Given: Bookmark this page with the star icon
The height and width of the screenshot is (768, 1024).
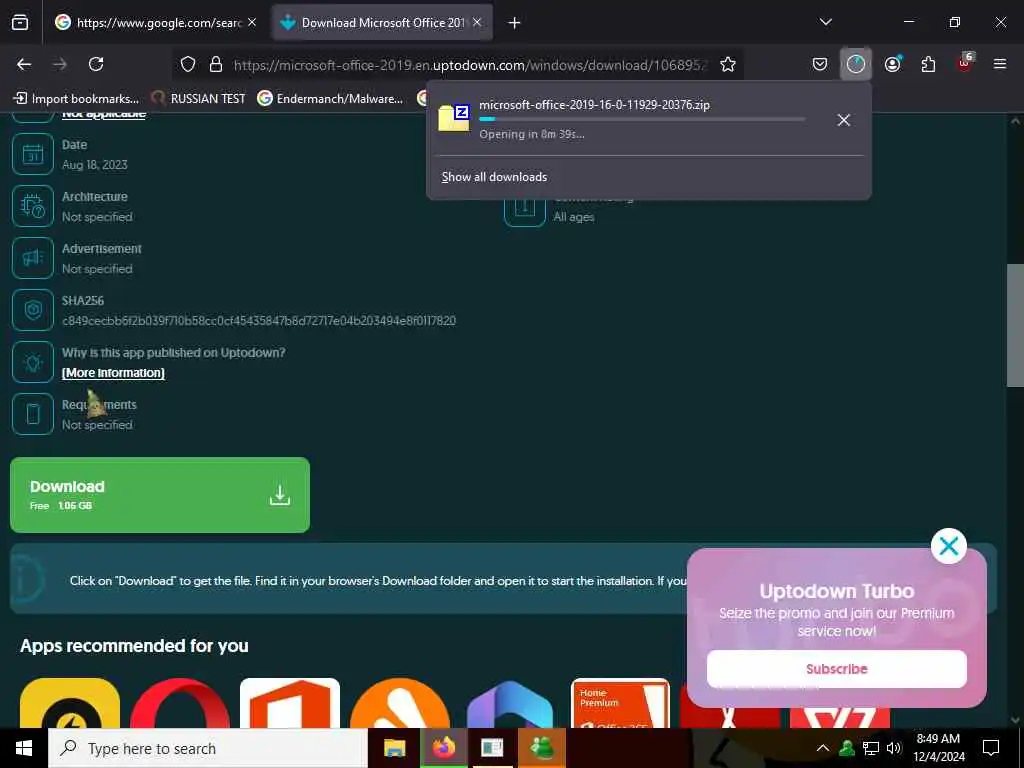Looking at the screenshot, I should click(x=728, y=64).
